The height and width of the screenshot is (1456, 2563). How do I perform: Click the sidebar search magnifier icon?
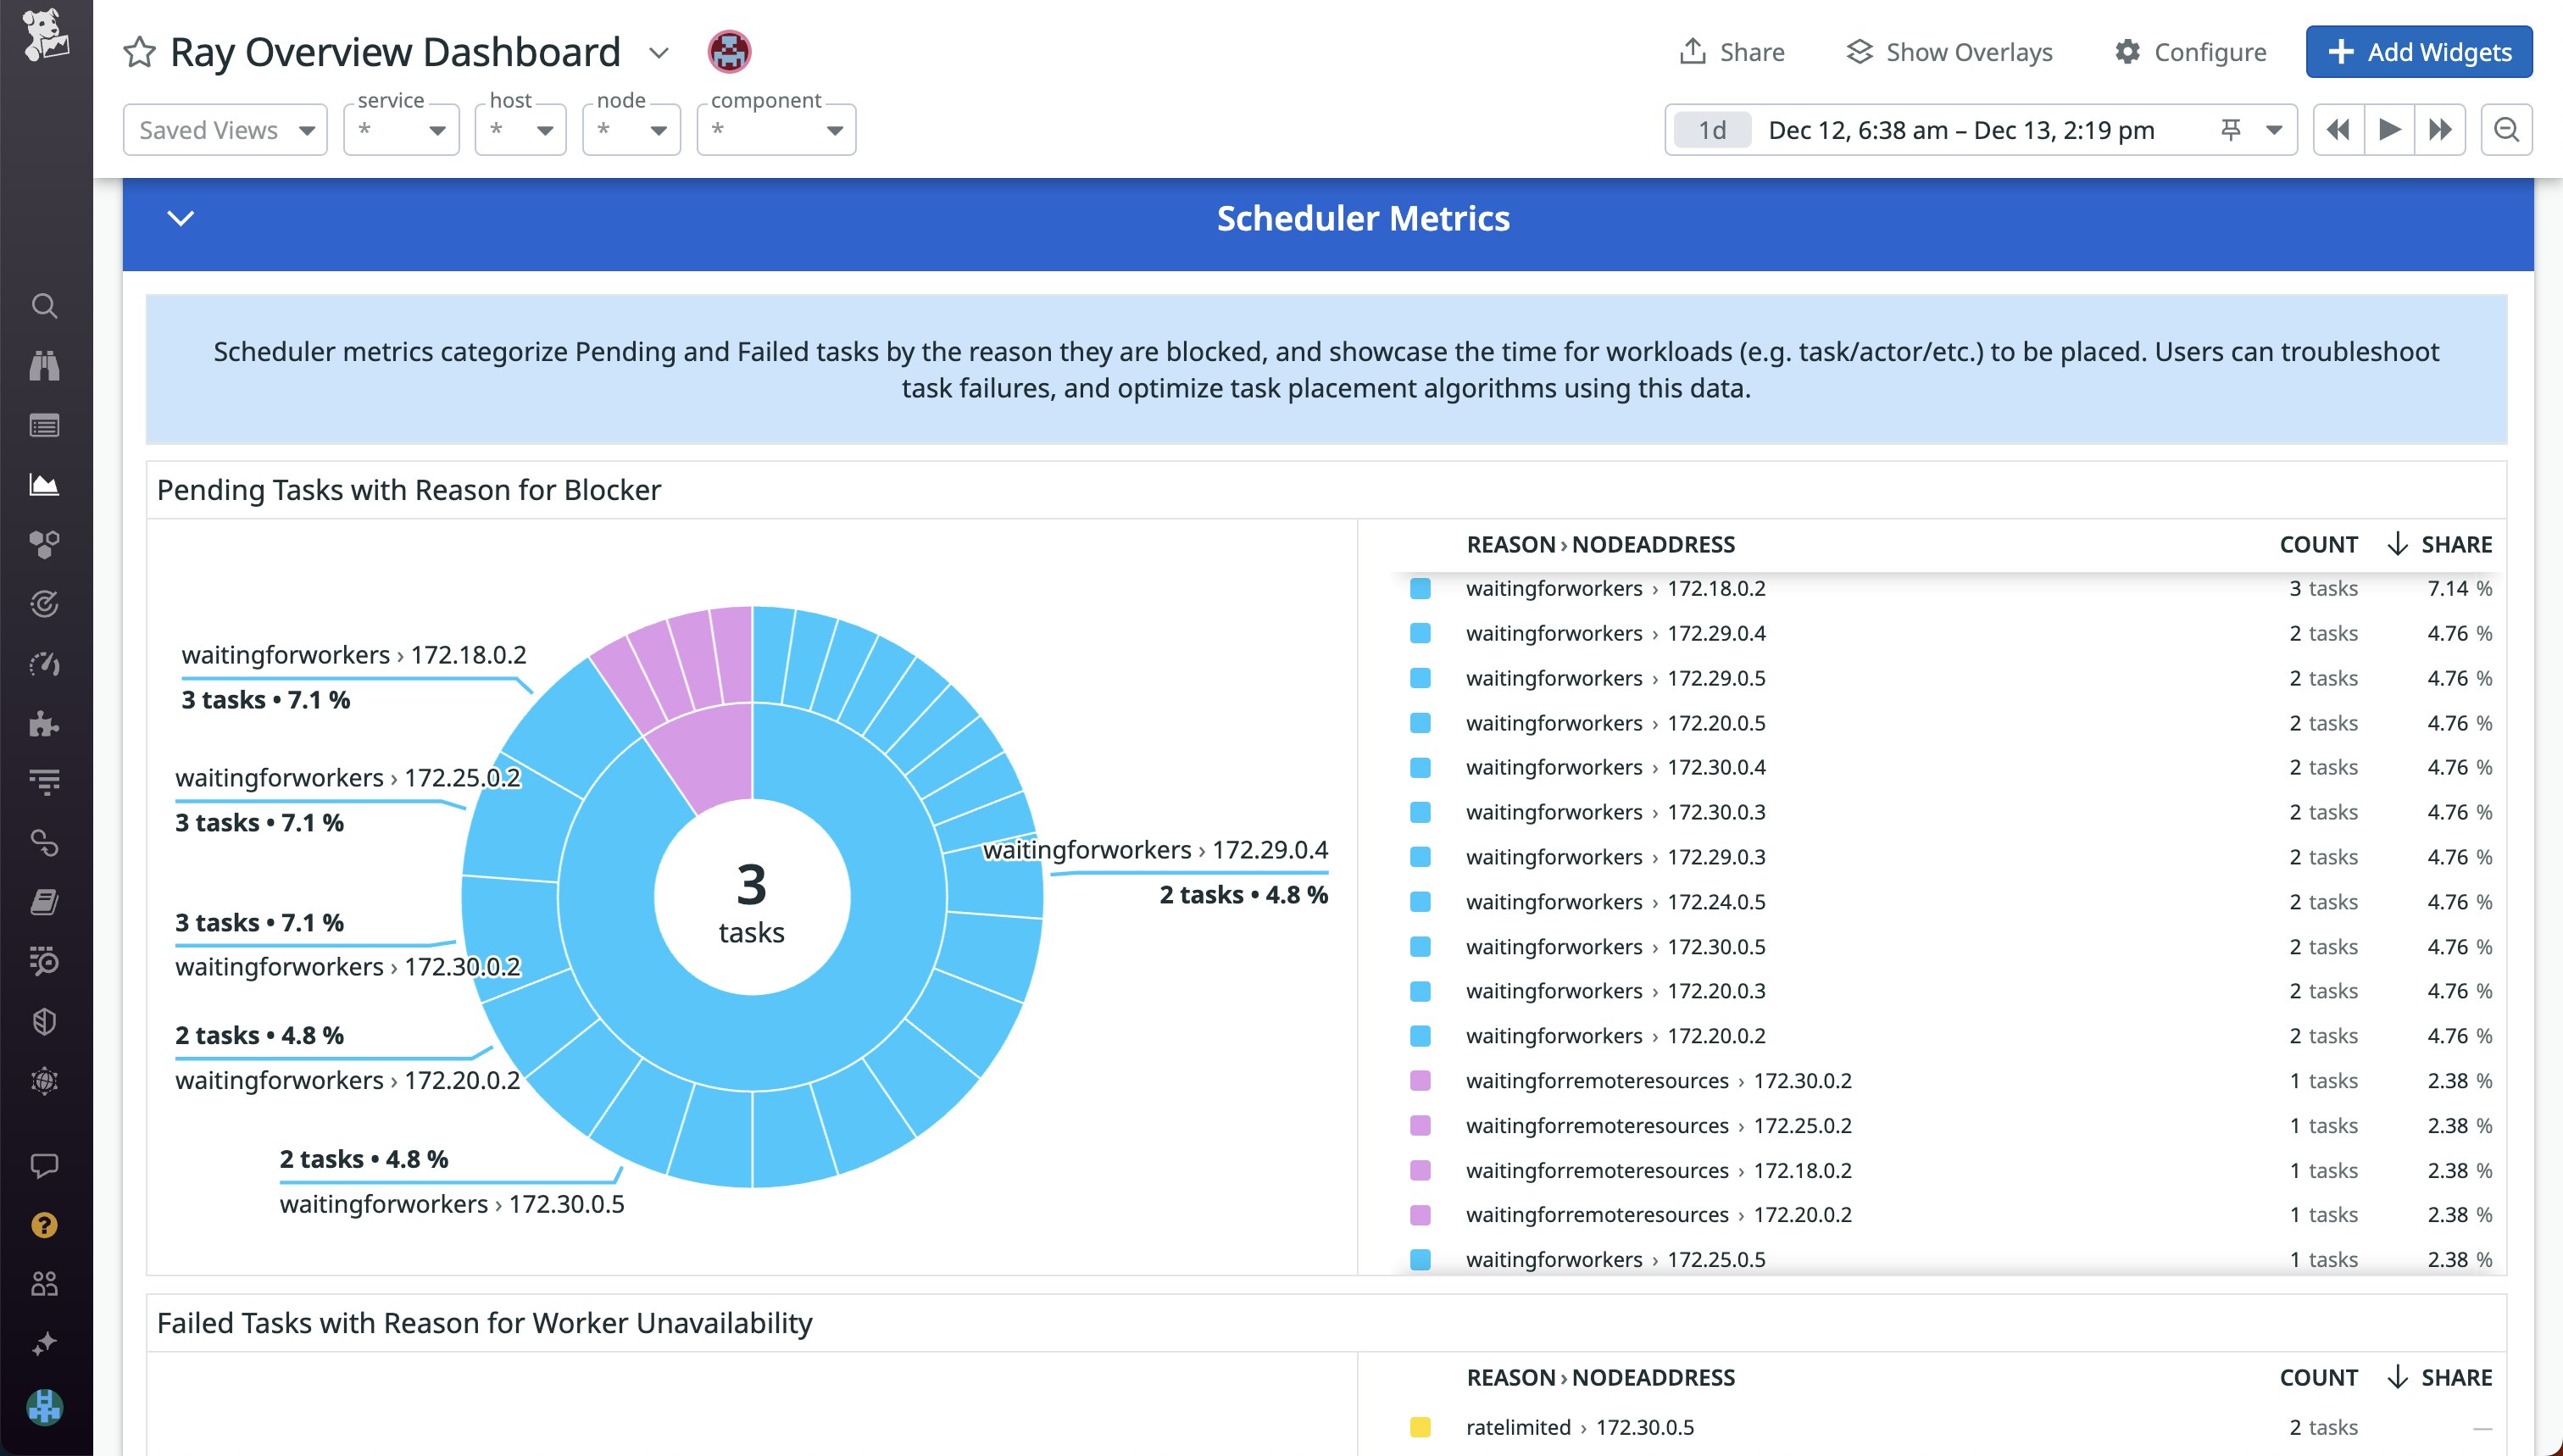click(44, 305)
